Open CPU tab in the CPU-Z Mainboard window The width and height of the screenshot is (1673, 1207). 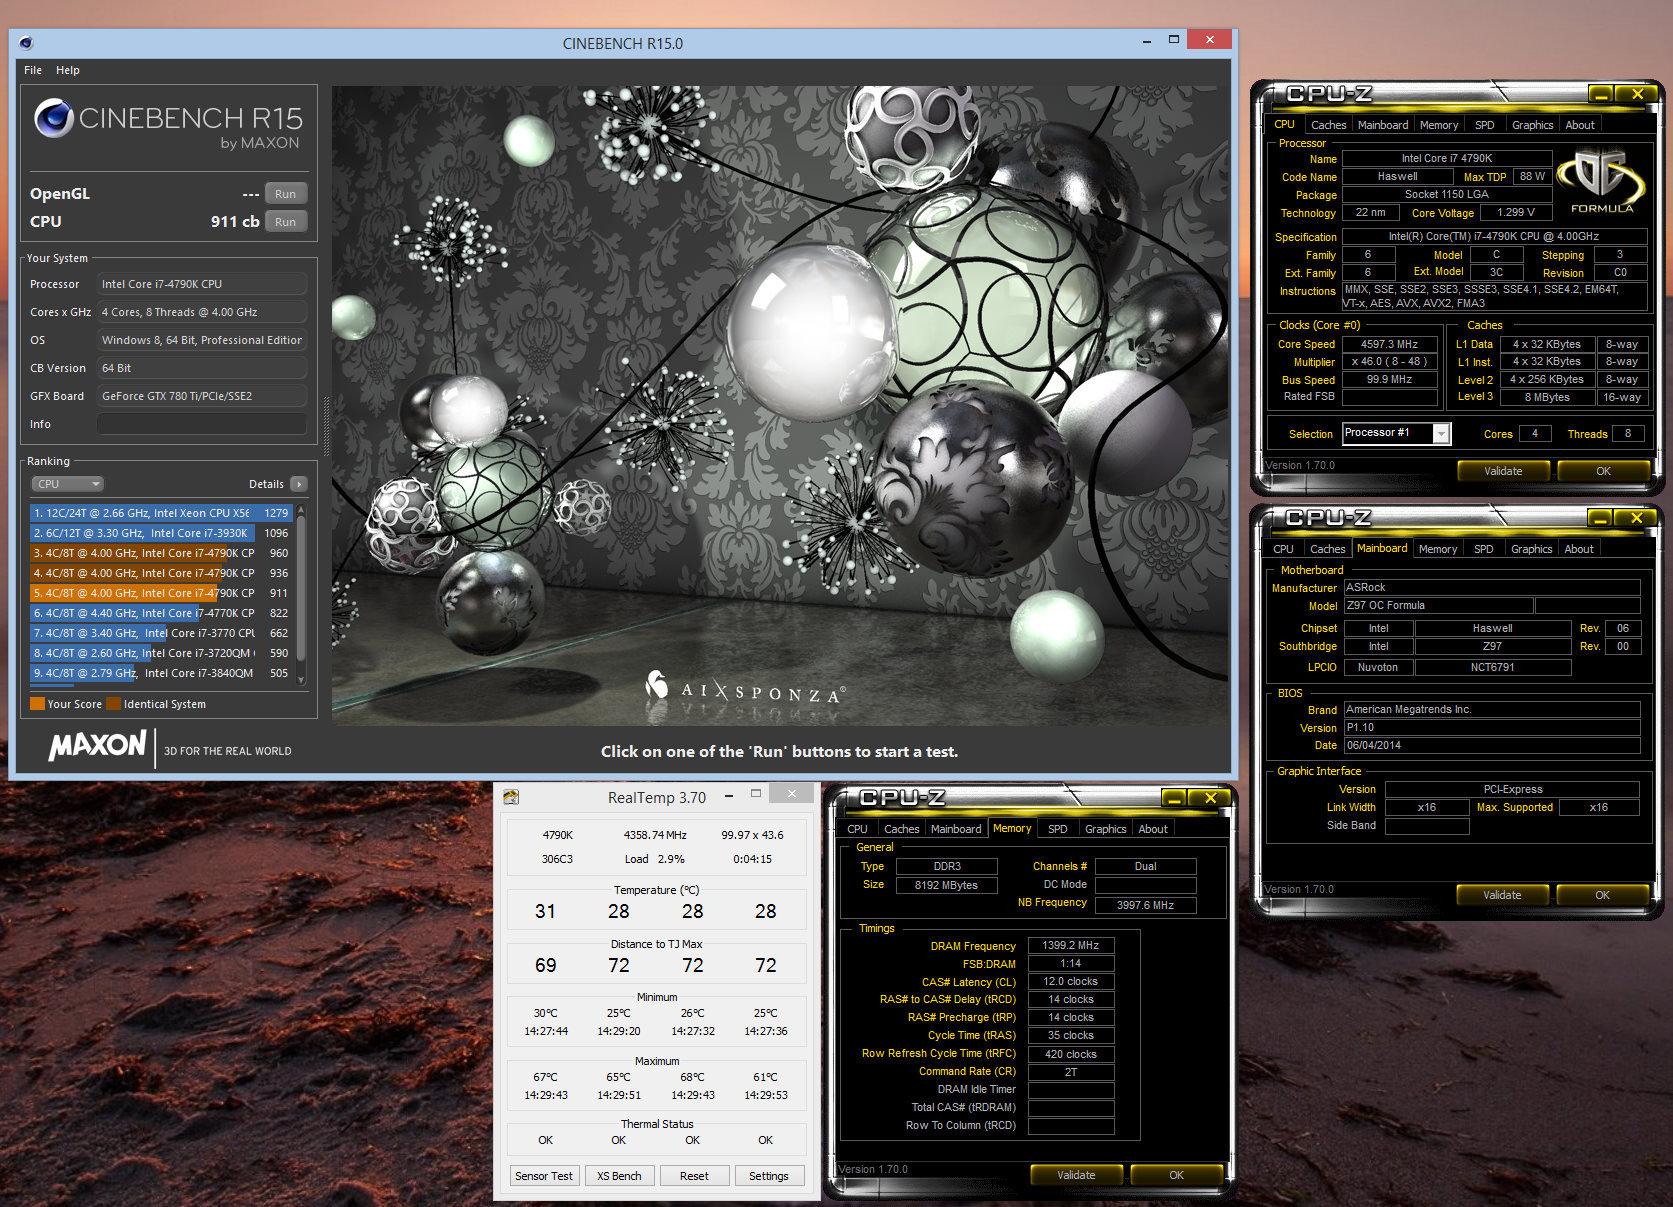(x=1284, y=549)
